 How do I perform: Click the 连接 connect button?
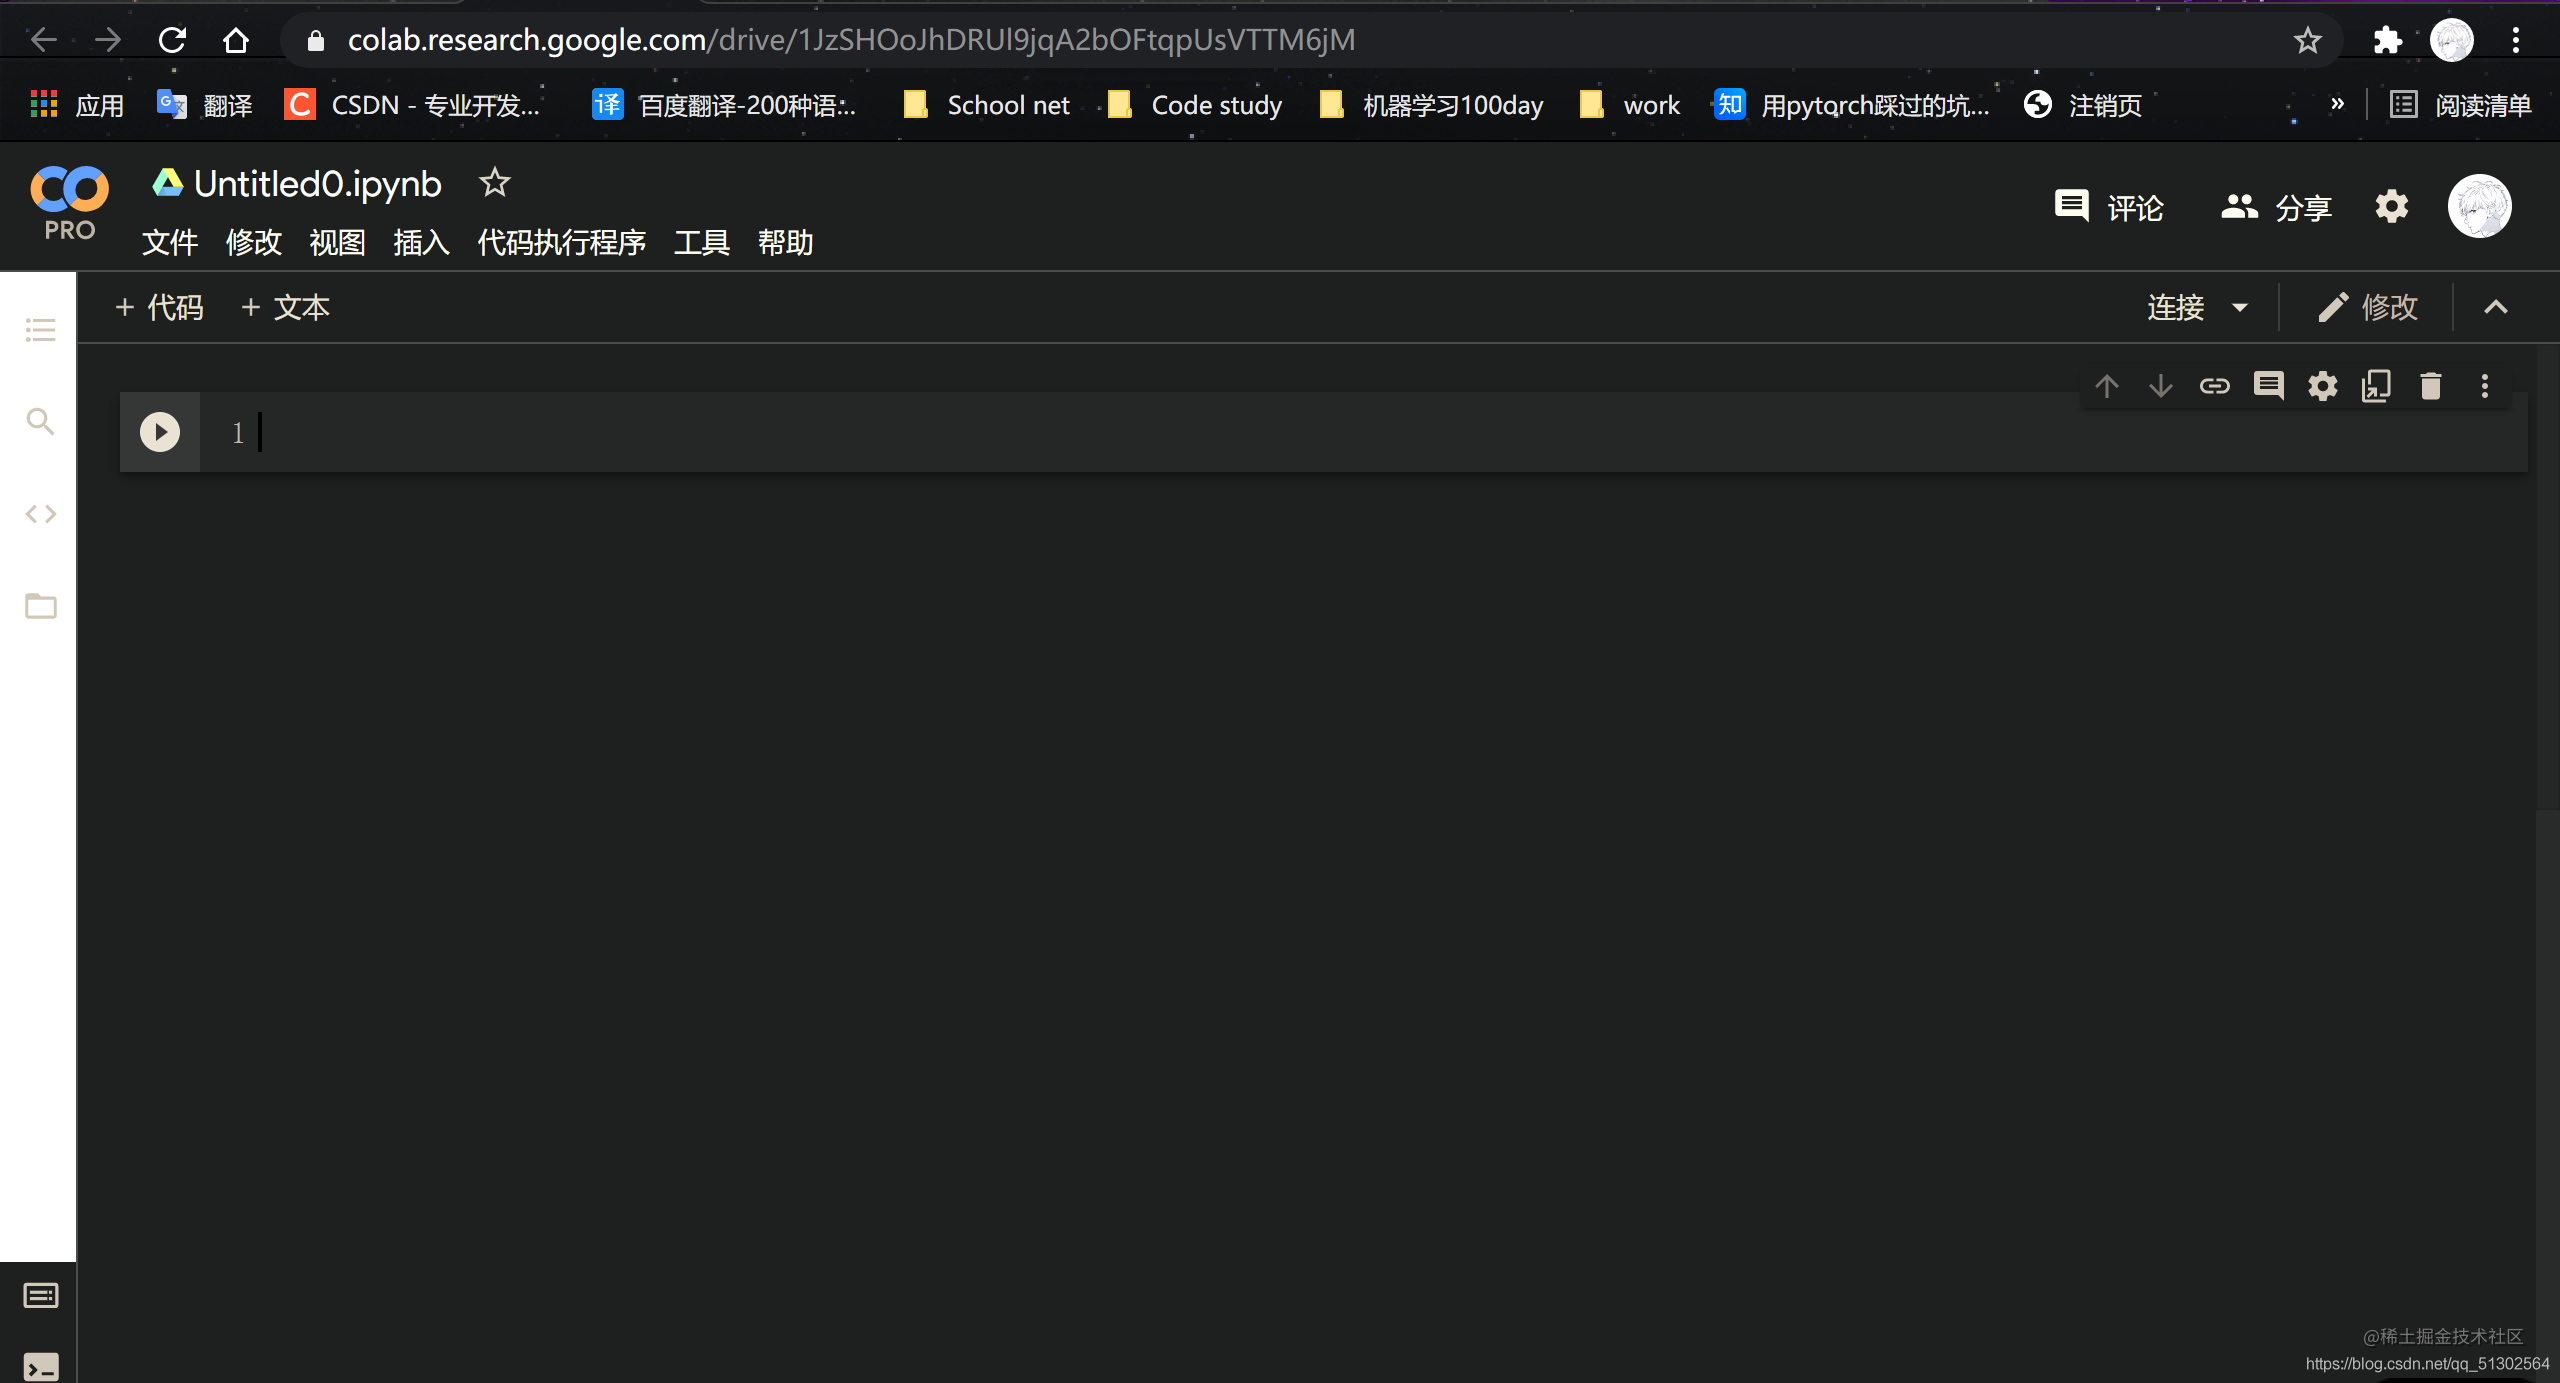tap(2176, 307)
